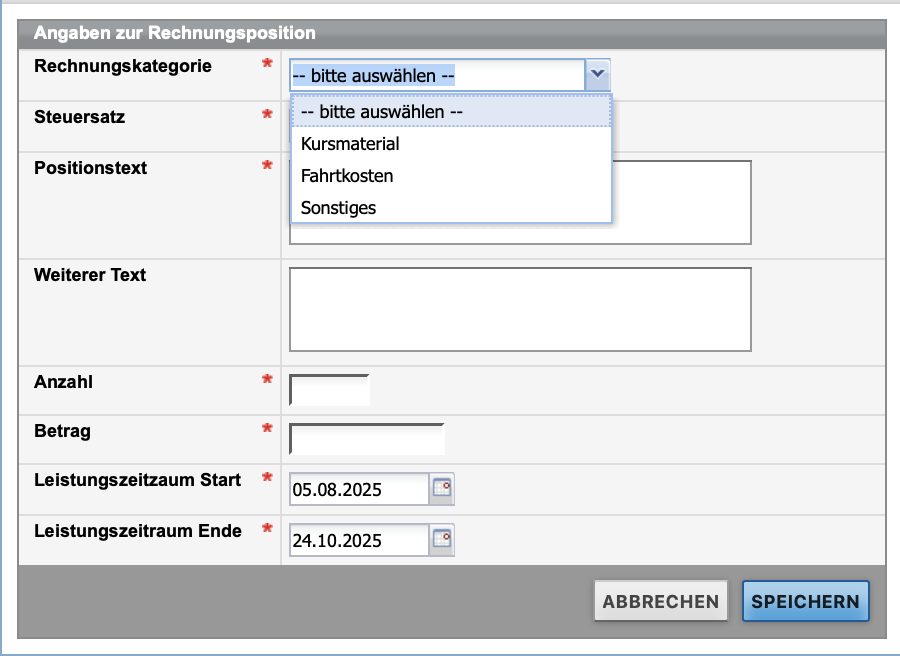
Task: Click the Rechnungskategorie dropdown arrow
Action: 597,74
